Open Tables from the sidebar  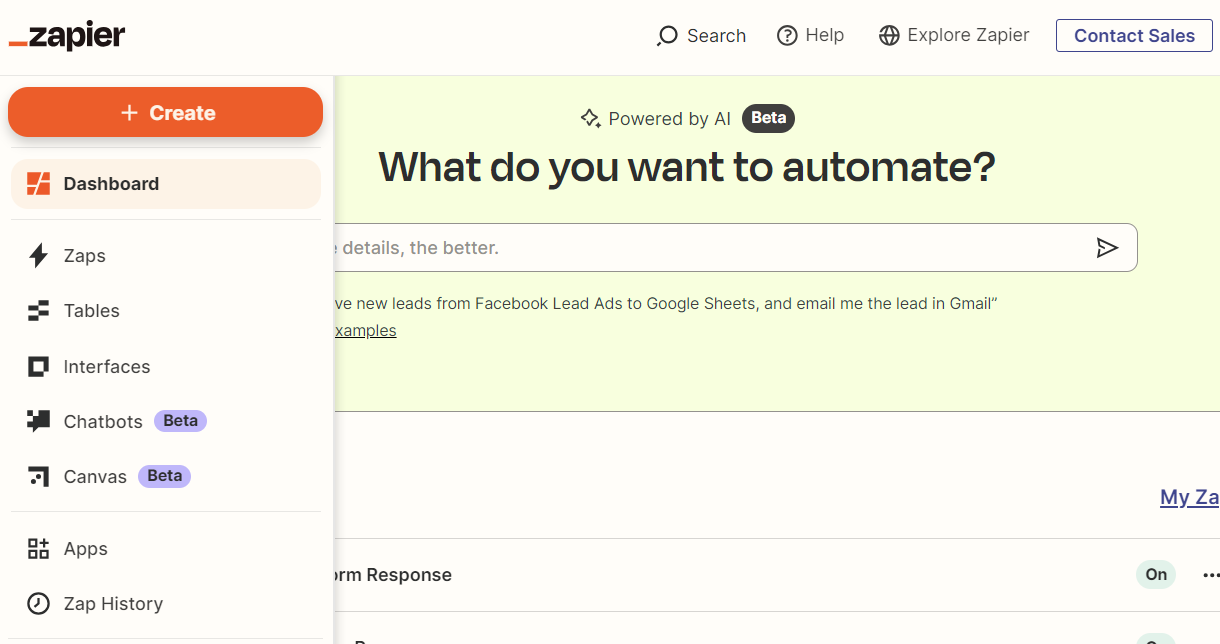coord(166,311)
